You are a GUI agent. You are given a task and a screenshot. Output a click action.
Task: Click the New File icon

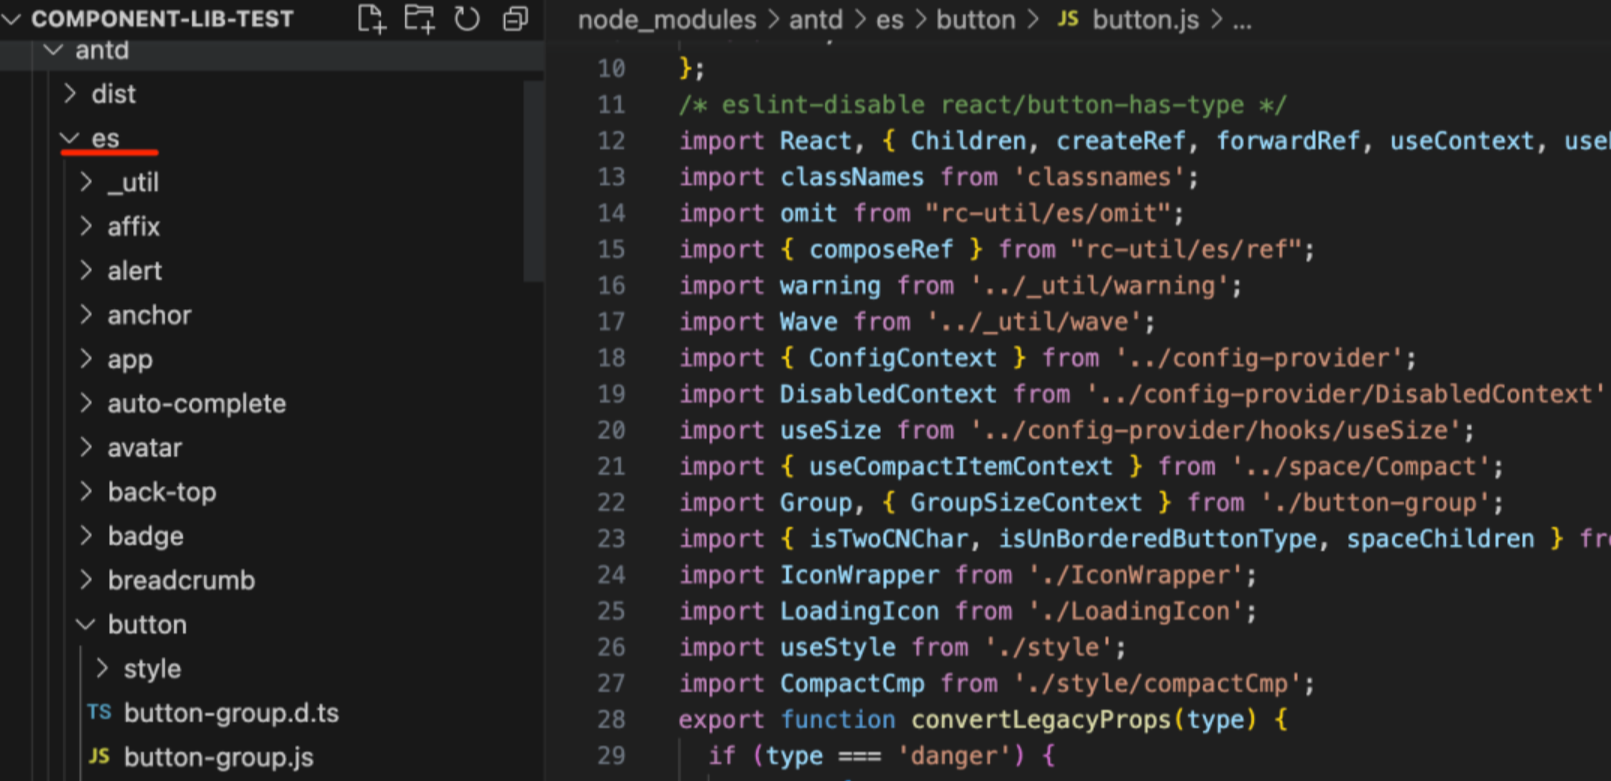371,19
